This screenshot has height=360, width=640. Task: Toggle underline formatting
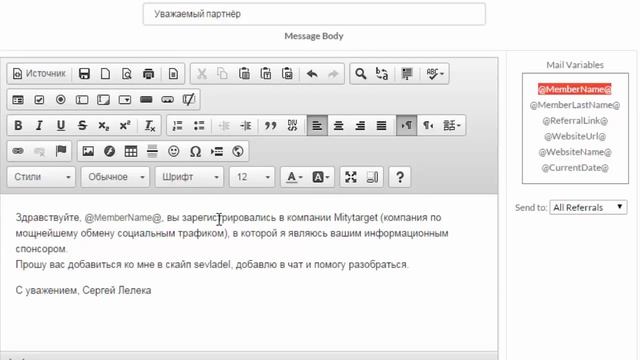60,126
